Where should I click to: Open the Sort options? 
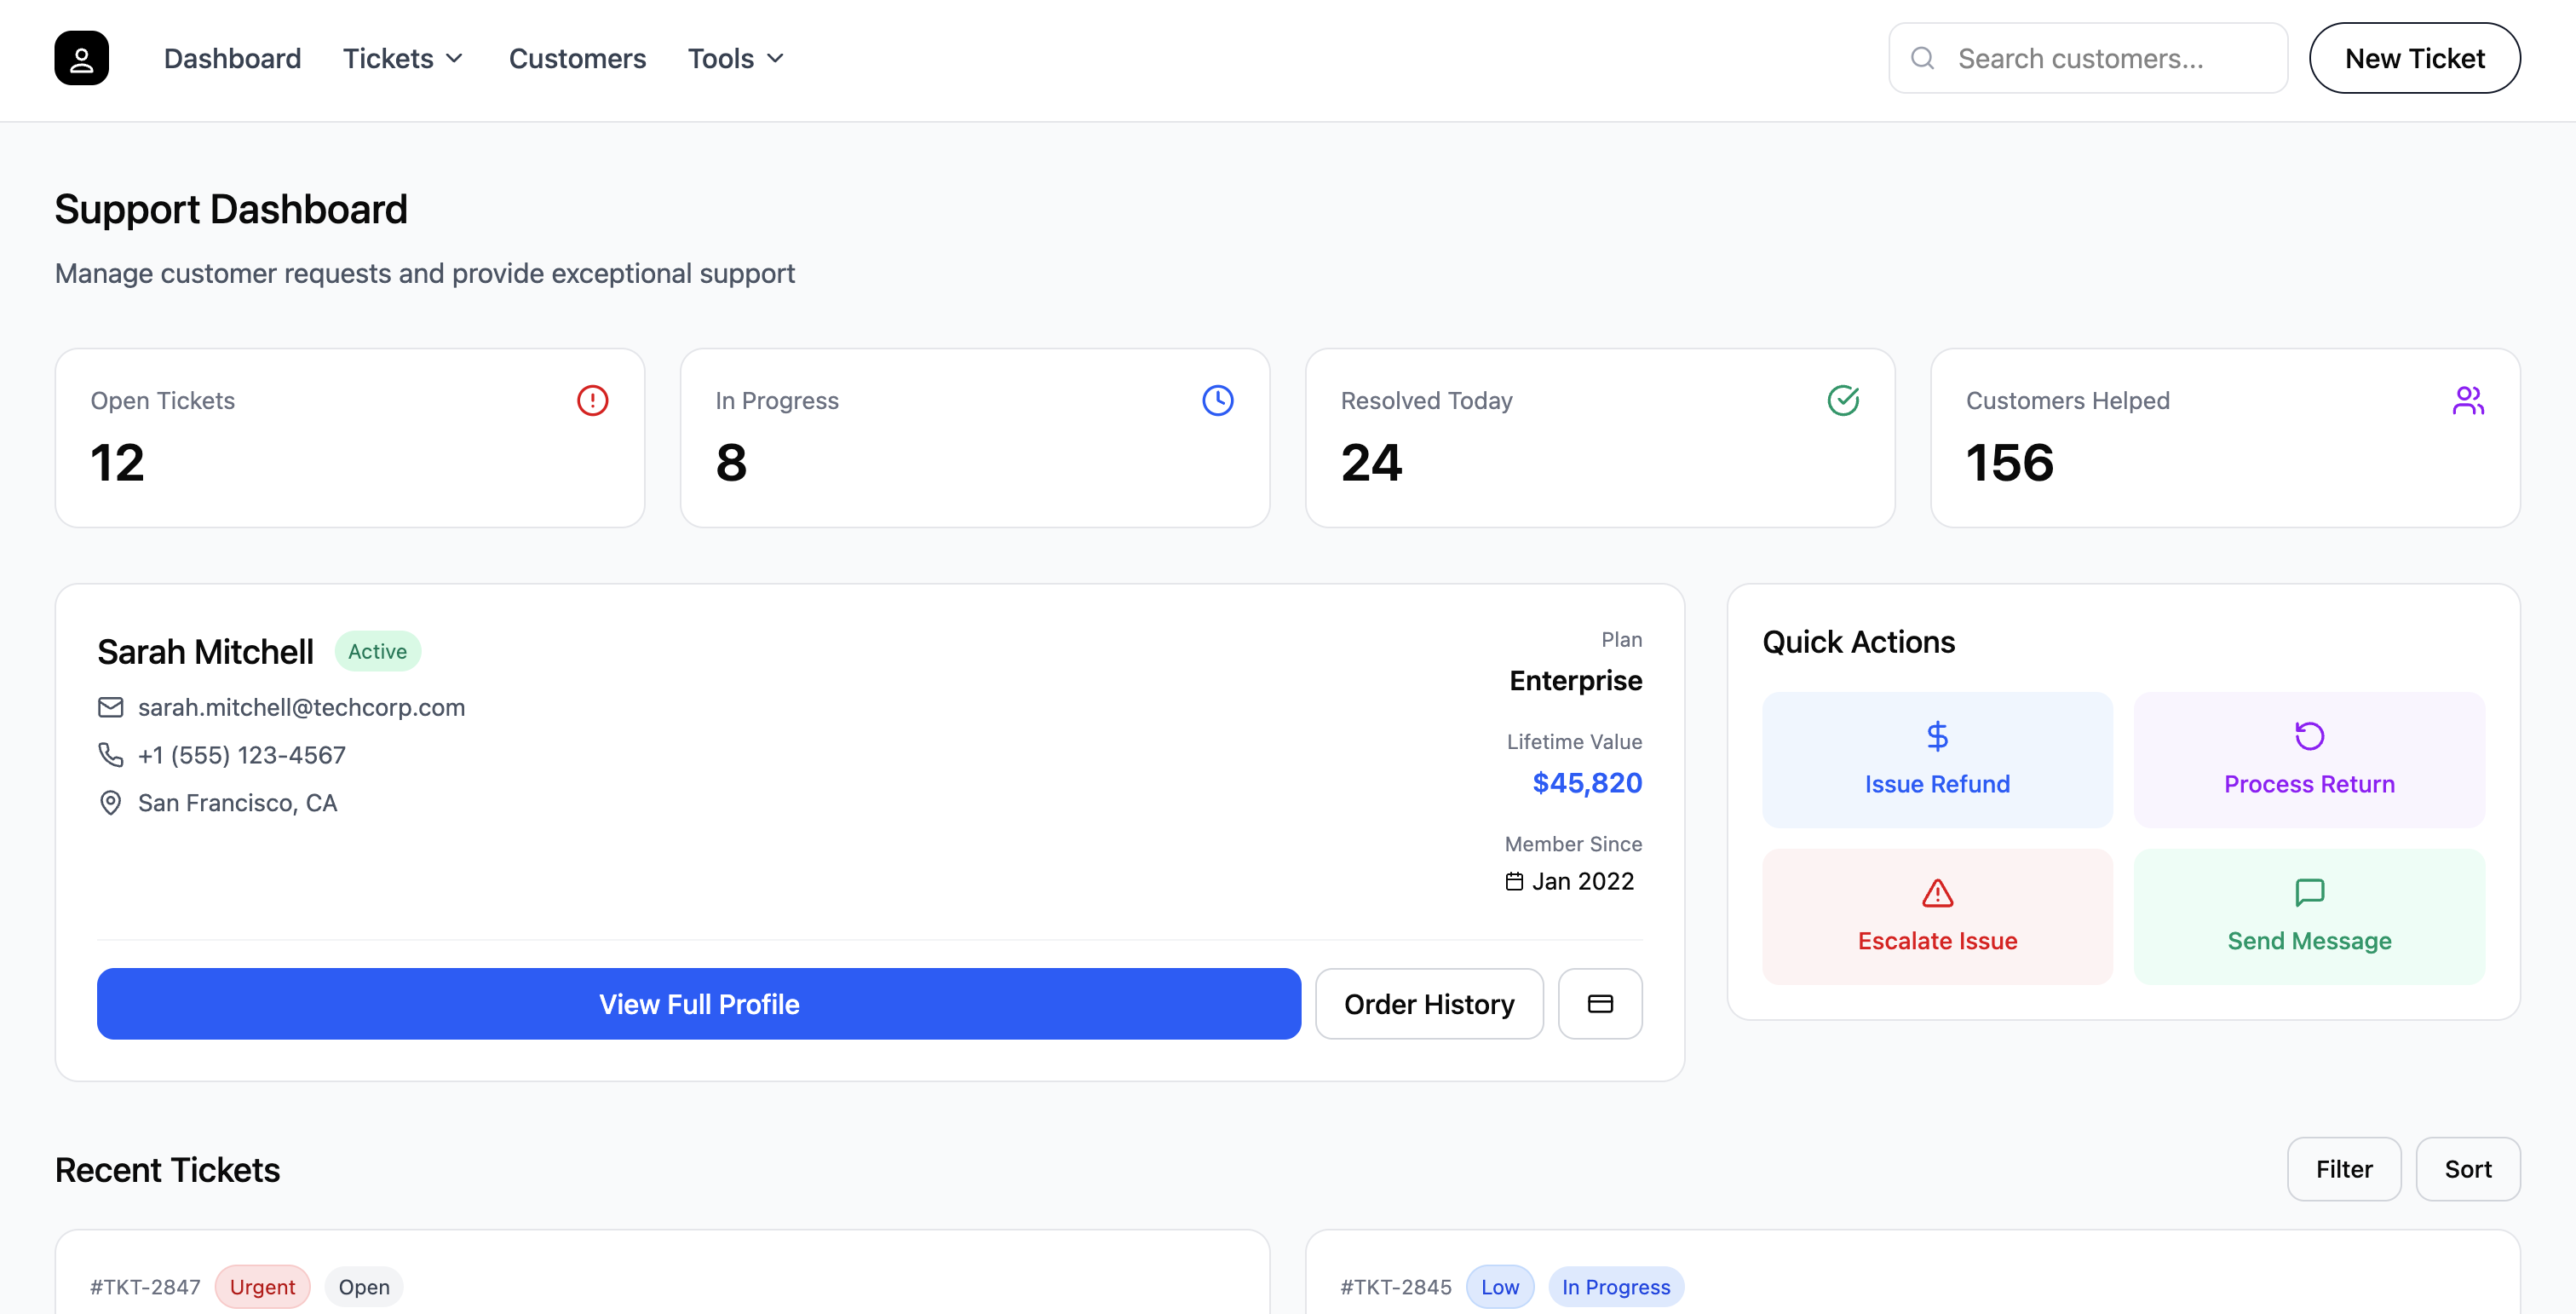point(2467,1168)
